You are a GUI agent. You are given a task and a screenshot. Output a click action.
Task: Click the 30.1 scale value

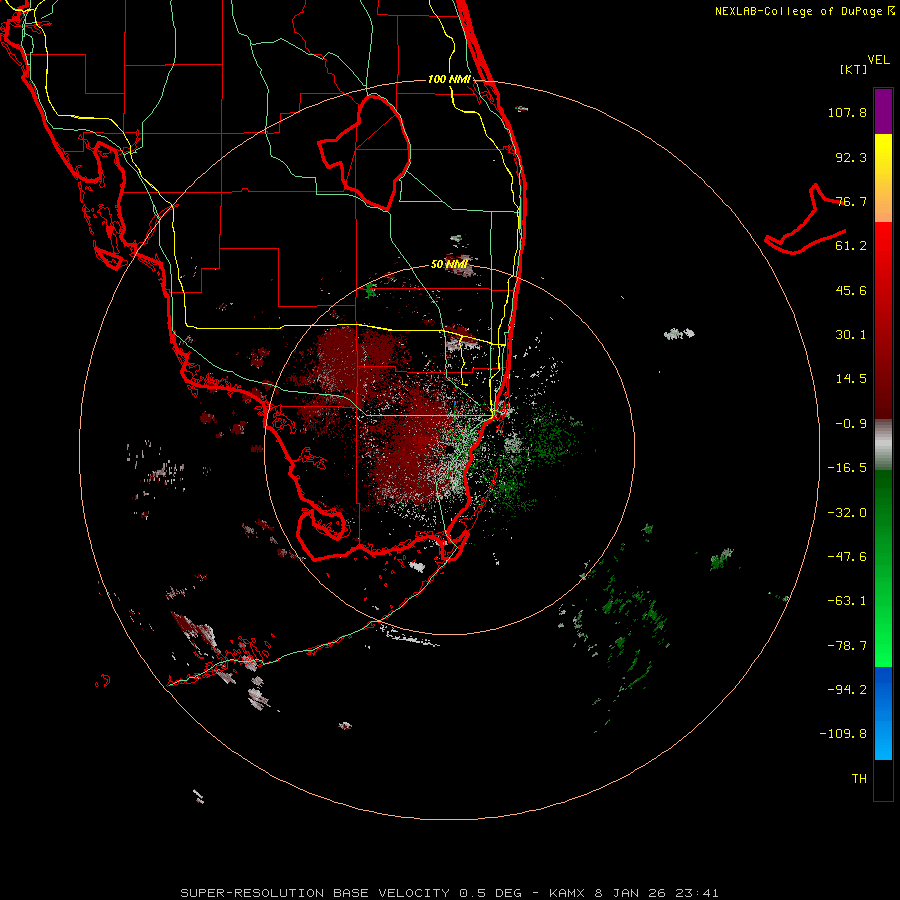pyautogui.click(x=851, y=335)
